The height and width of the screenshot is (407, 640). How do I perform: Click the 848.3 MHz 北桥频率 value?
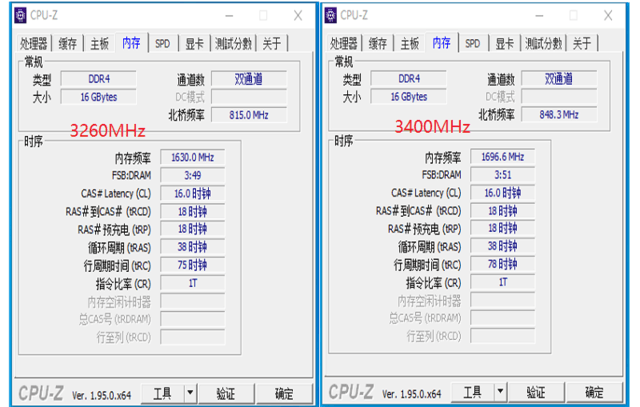pos(559,115)
